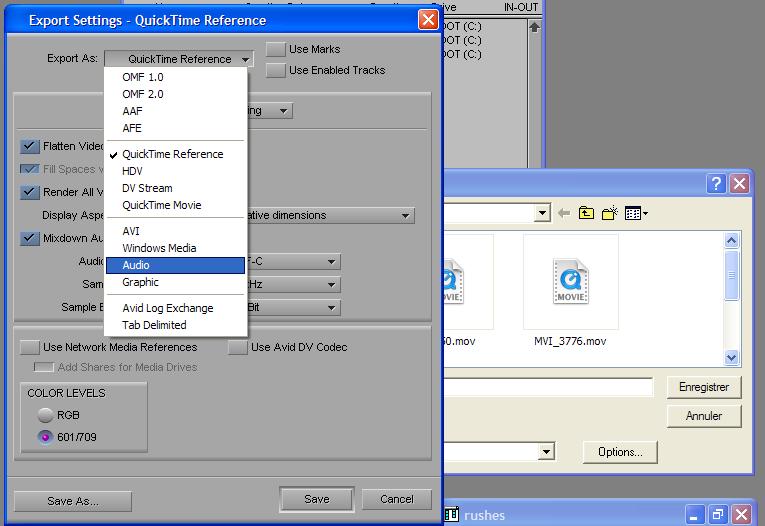
Task: Click Enregistrer in the file dialog
Action: pyautogui.click(x=704, y=387)
